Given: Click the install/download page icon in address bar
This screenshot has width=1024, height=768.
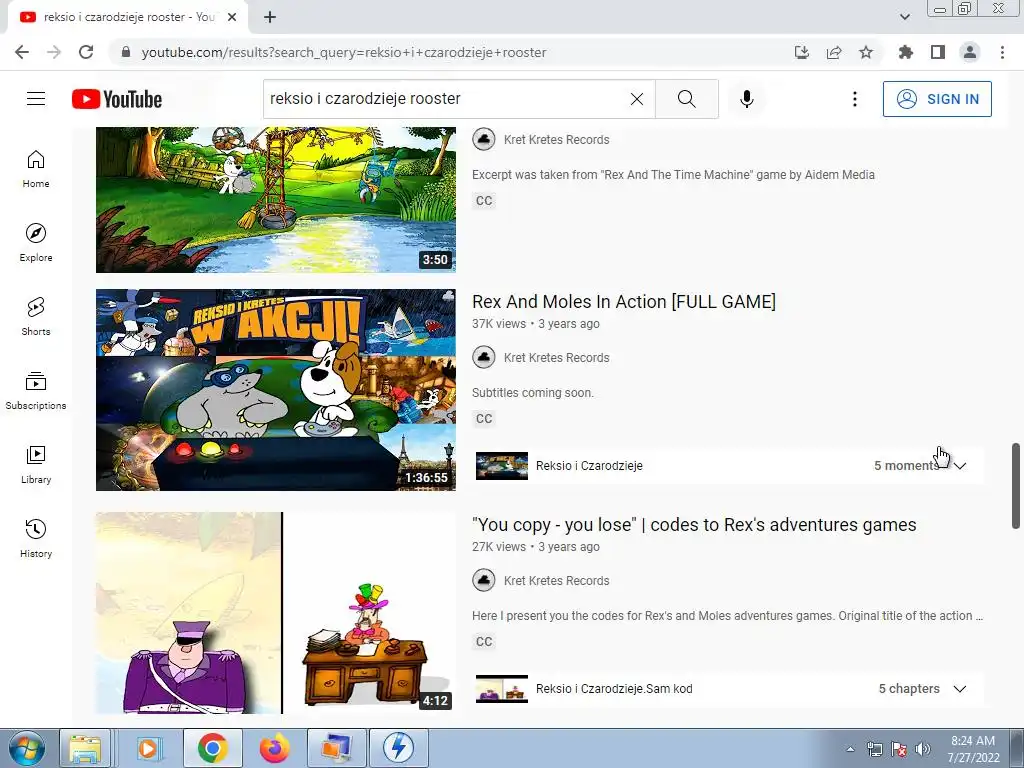Looking at the screenshot, I should (801, 52).
